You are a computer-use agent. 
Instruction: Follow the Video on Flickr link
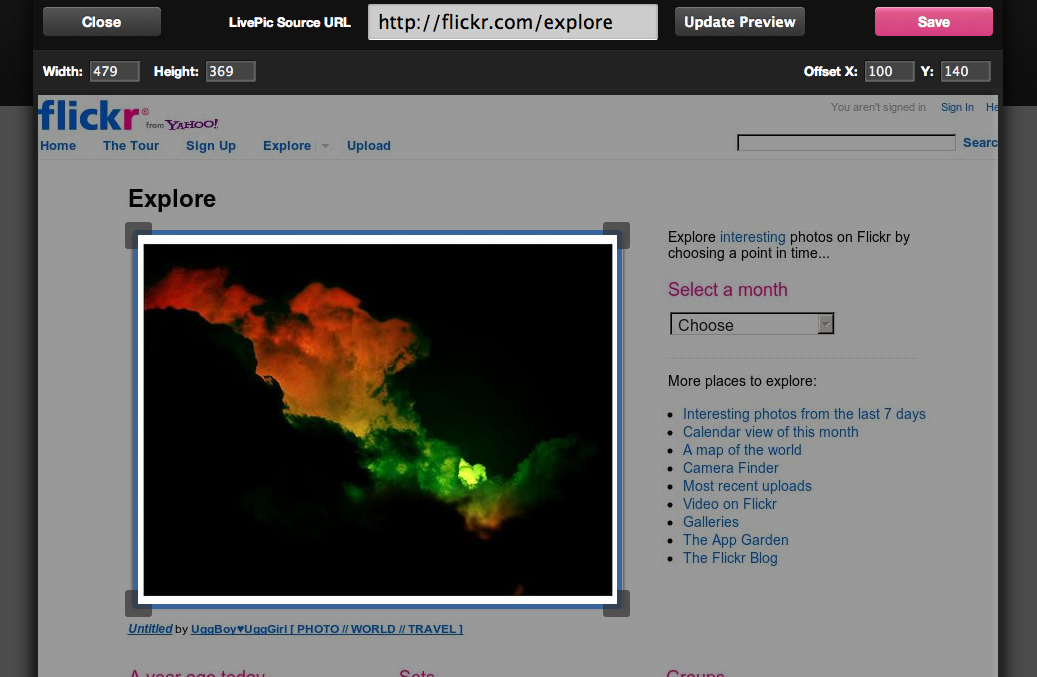(x=729, y=504)
